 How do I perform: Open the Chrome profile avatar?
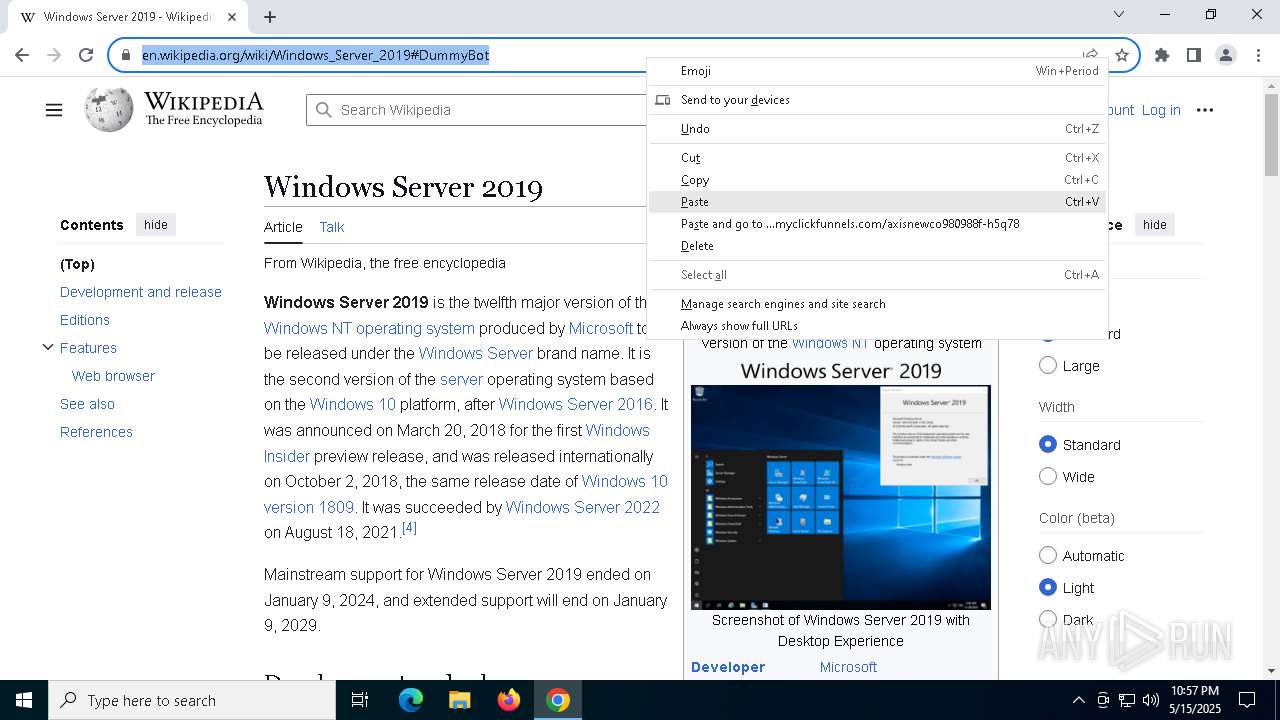coord(1226,55)
